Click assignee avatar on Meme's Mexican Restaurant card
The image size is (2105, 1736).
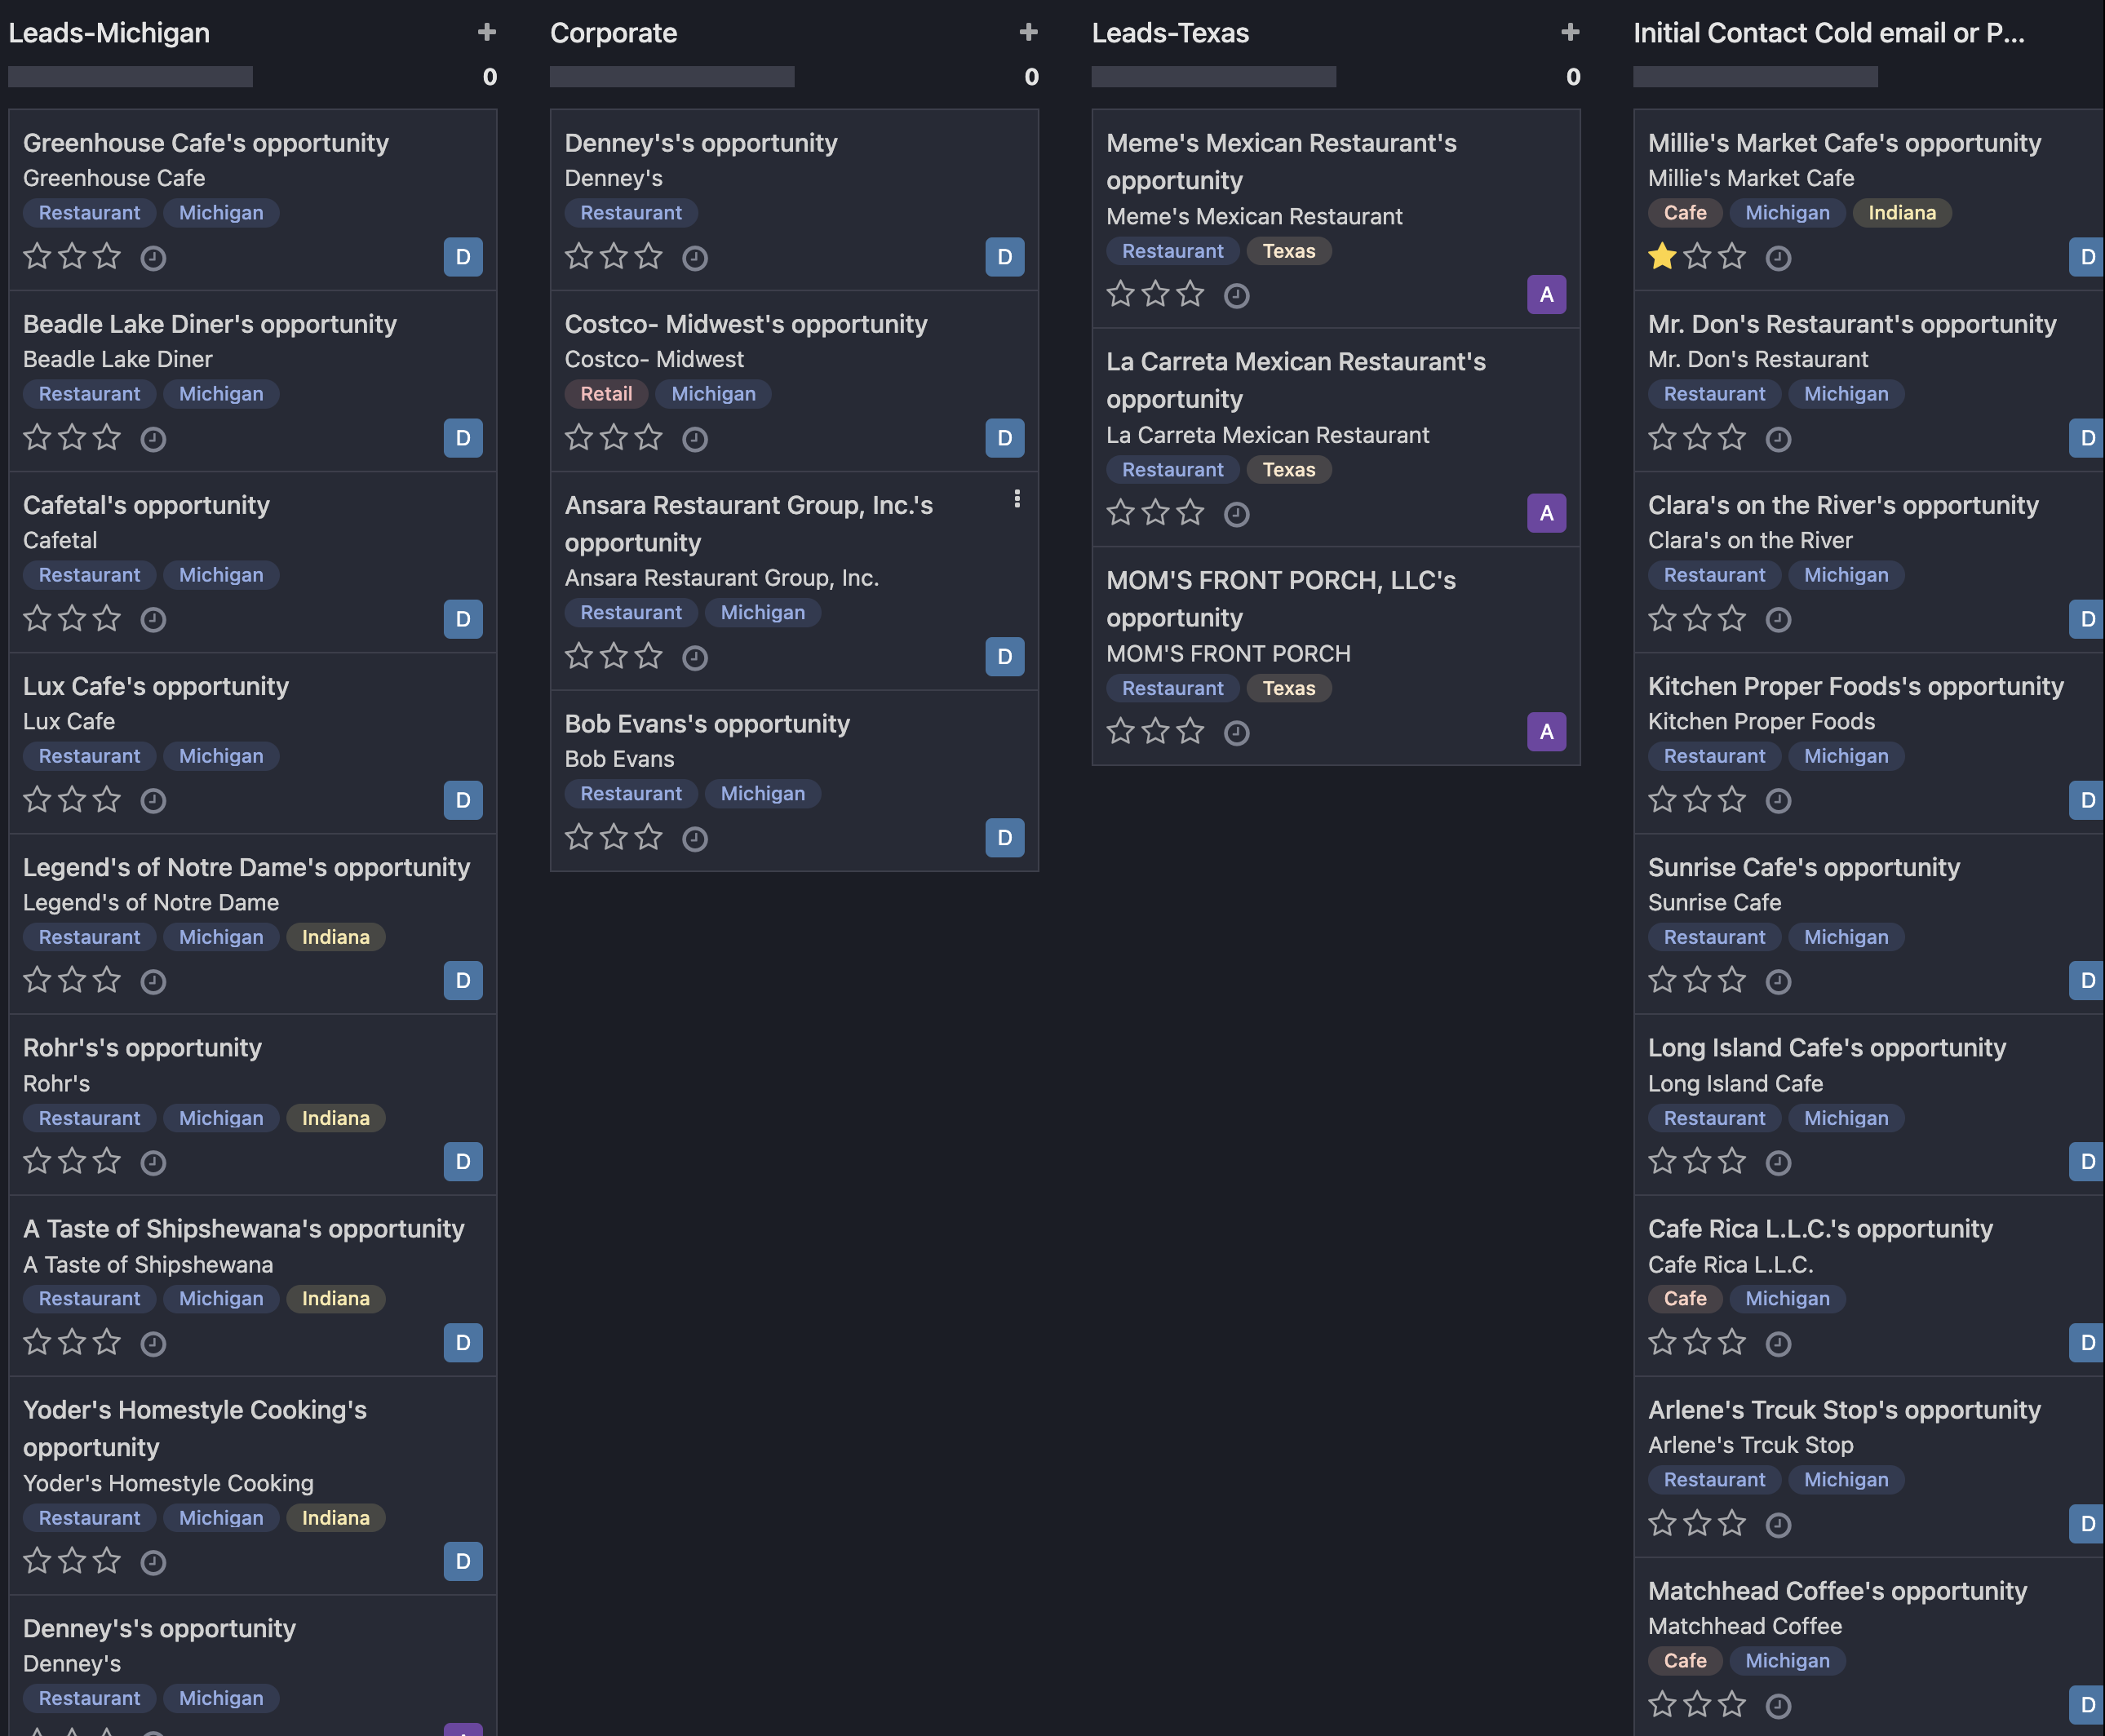coord(1546,295)
